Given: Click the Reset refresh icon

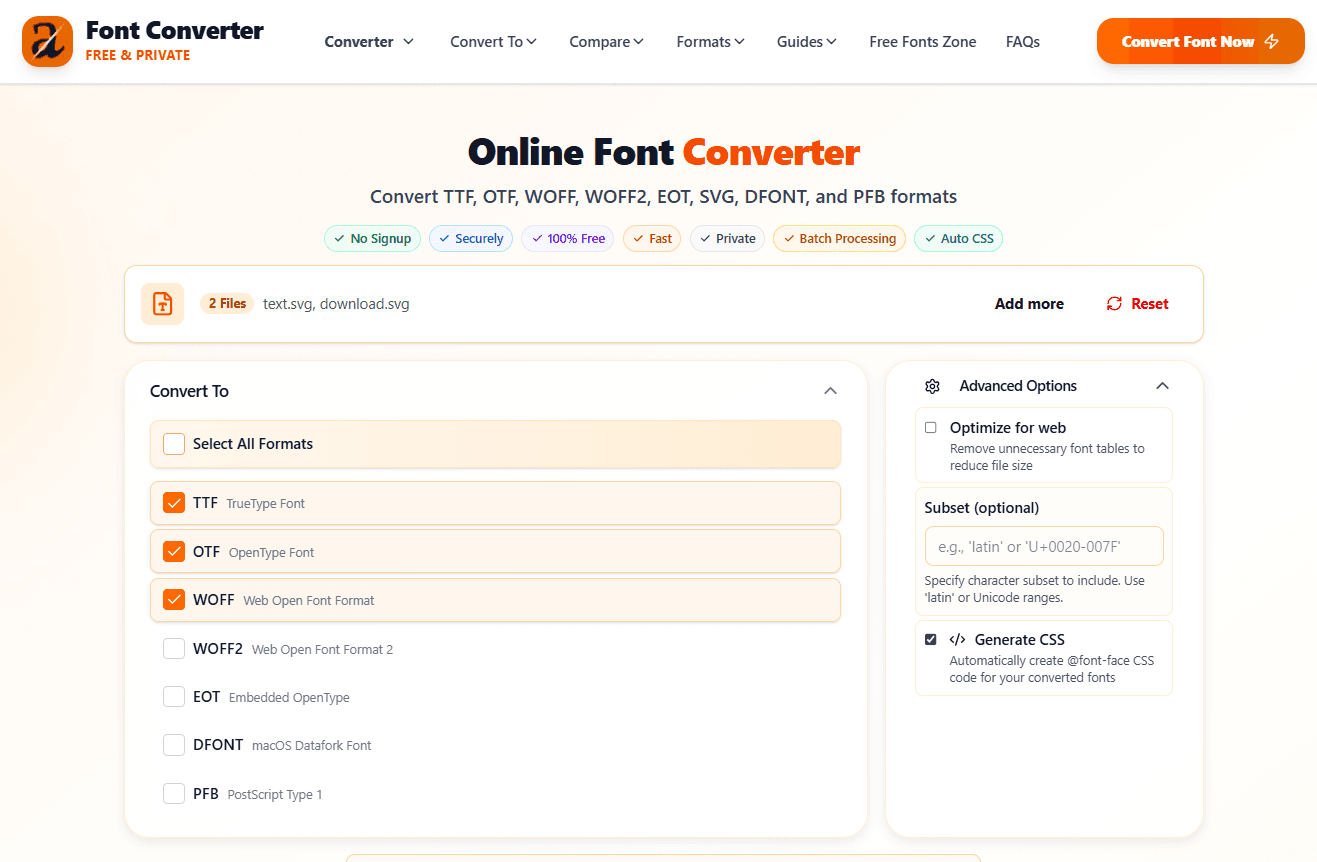Looking at the screenshot, I should tap(1114, 303).
